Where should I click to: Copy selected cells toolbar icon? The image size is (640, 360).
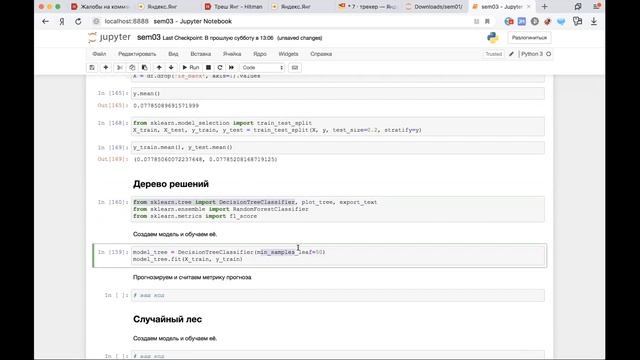132,67
